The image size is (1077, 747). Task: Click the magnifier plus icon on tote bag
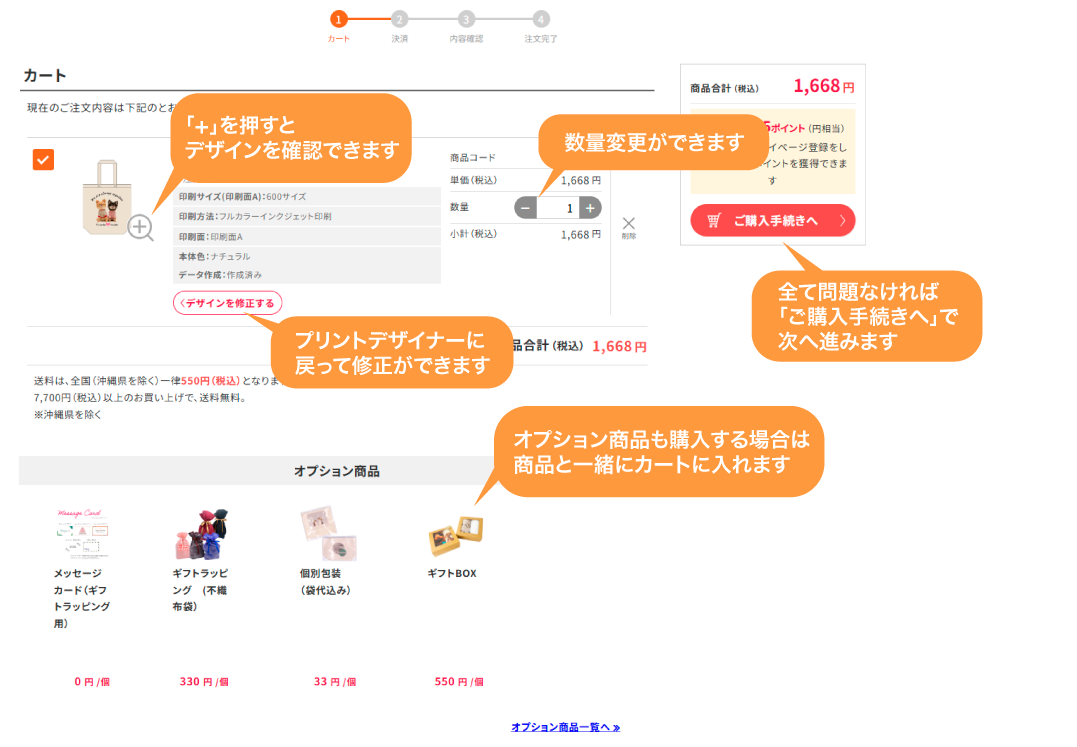coord(141,228)
